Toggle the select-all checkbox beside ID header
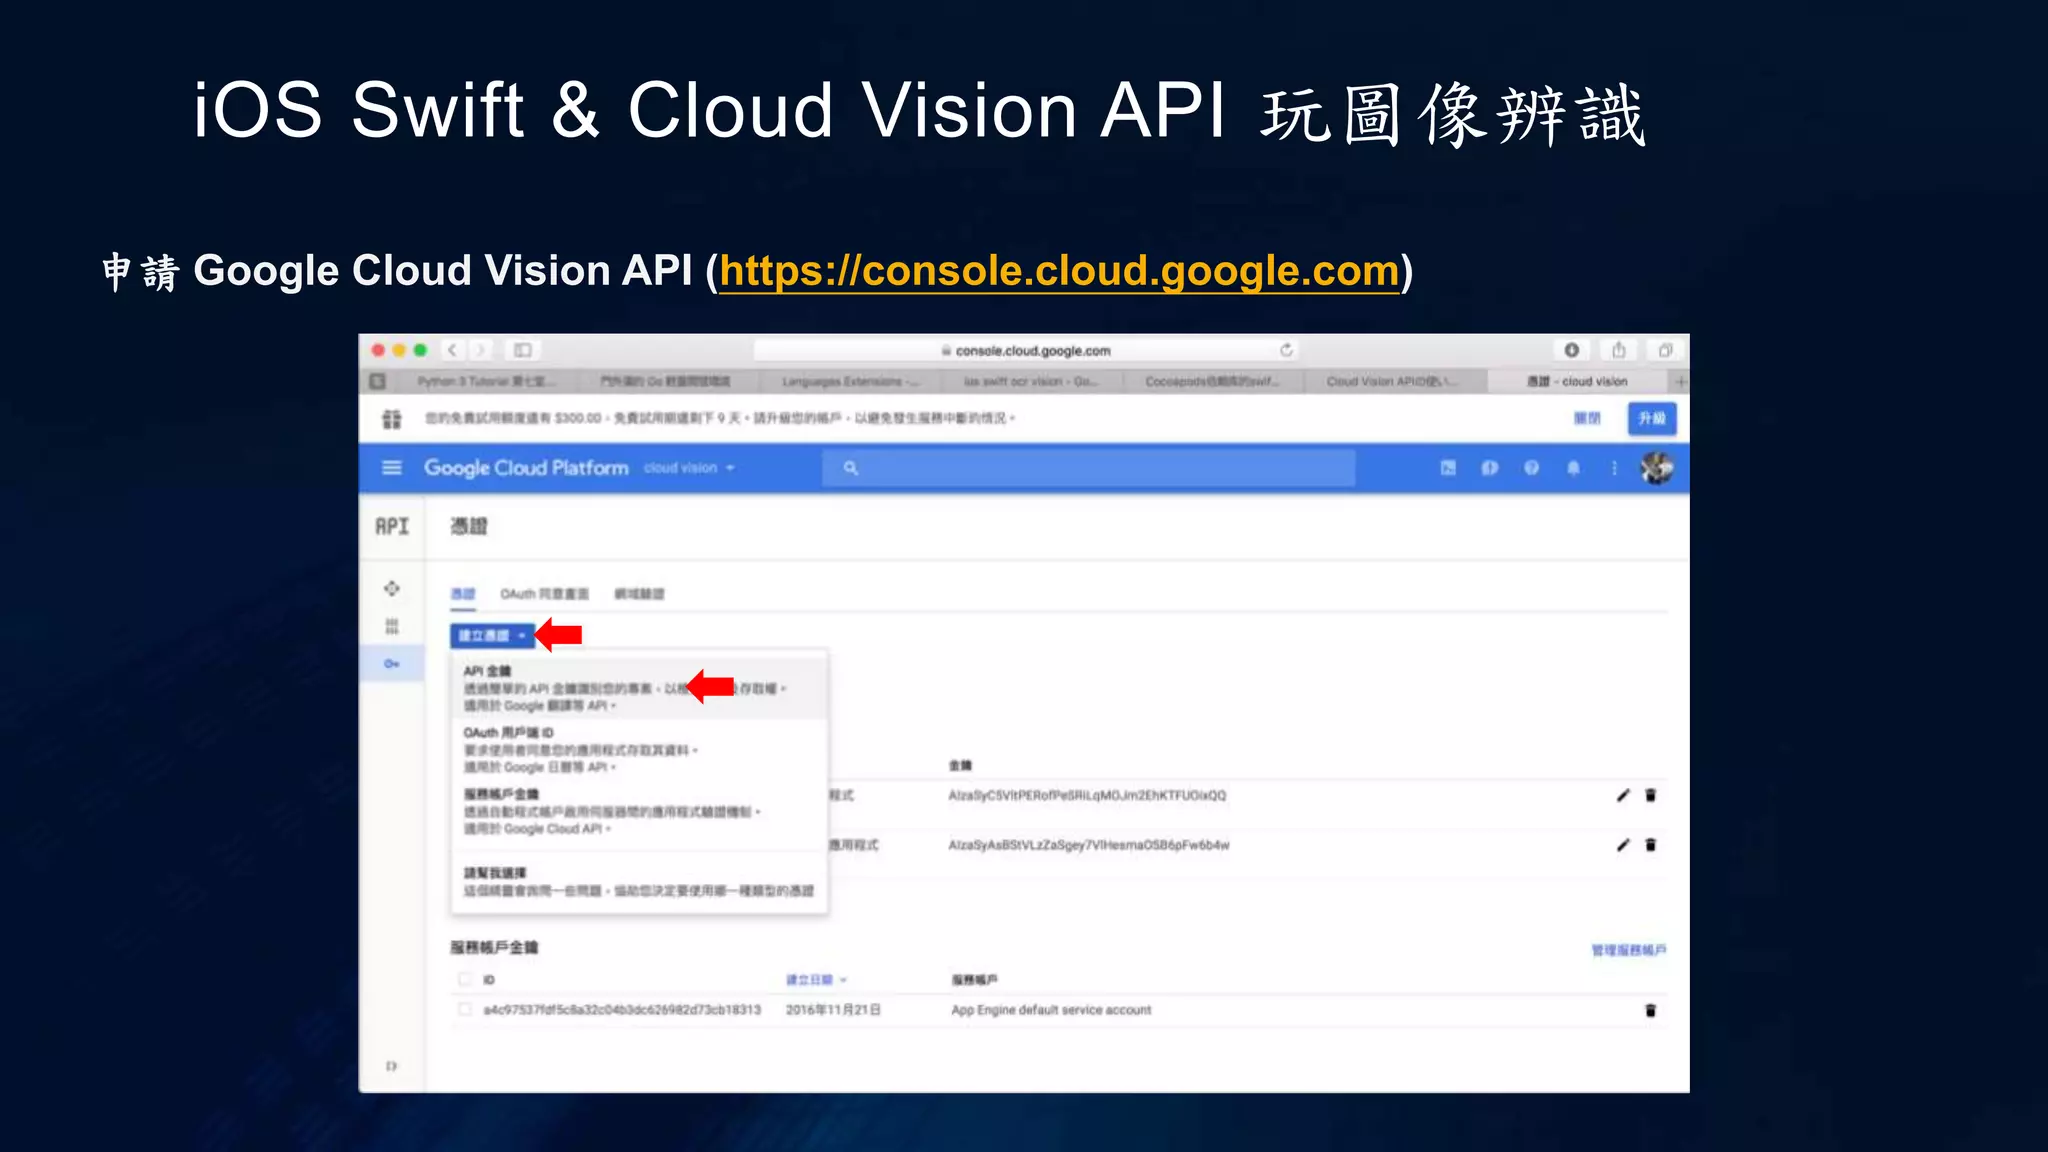 (x=465, y=980)
